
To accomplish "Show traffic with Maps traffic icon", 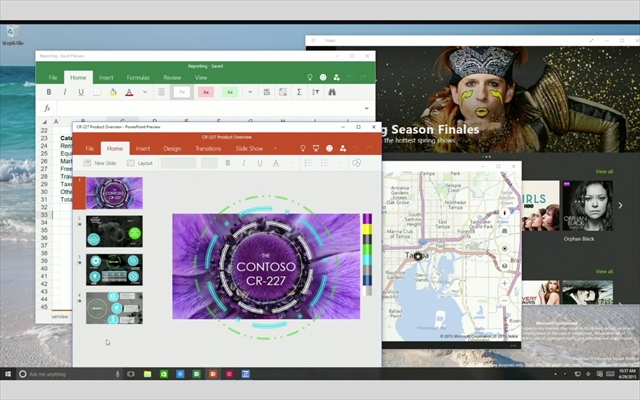I will [504, 231].
